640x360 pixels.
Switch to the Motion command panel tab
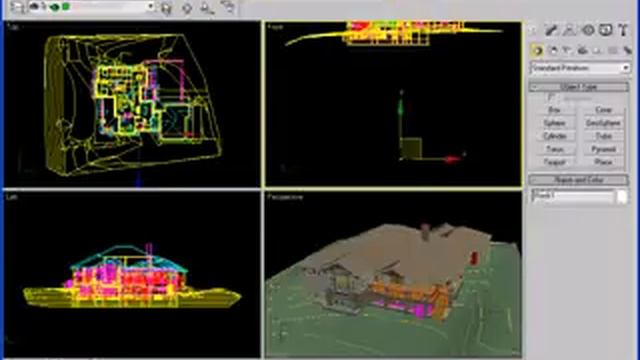pos(588,30)
